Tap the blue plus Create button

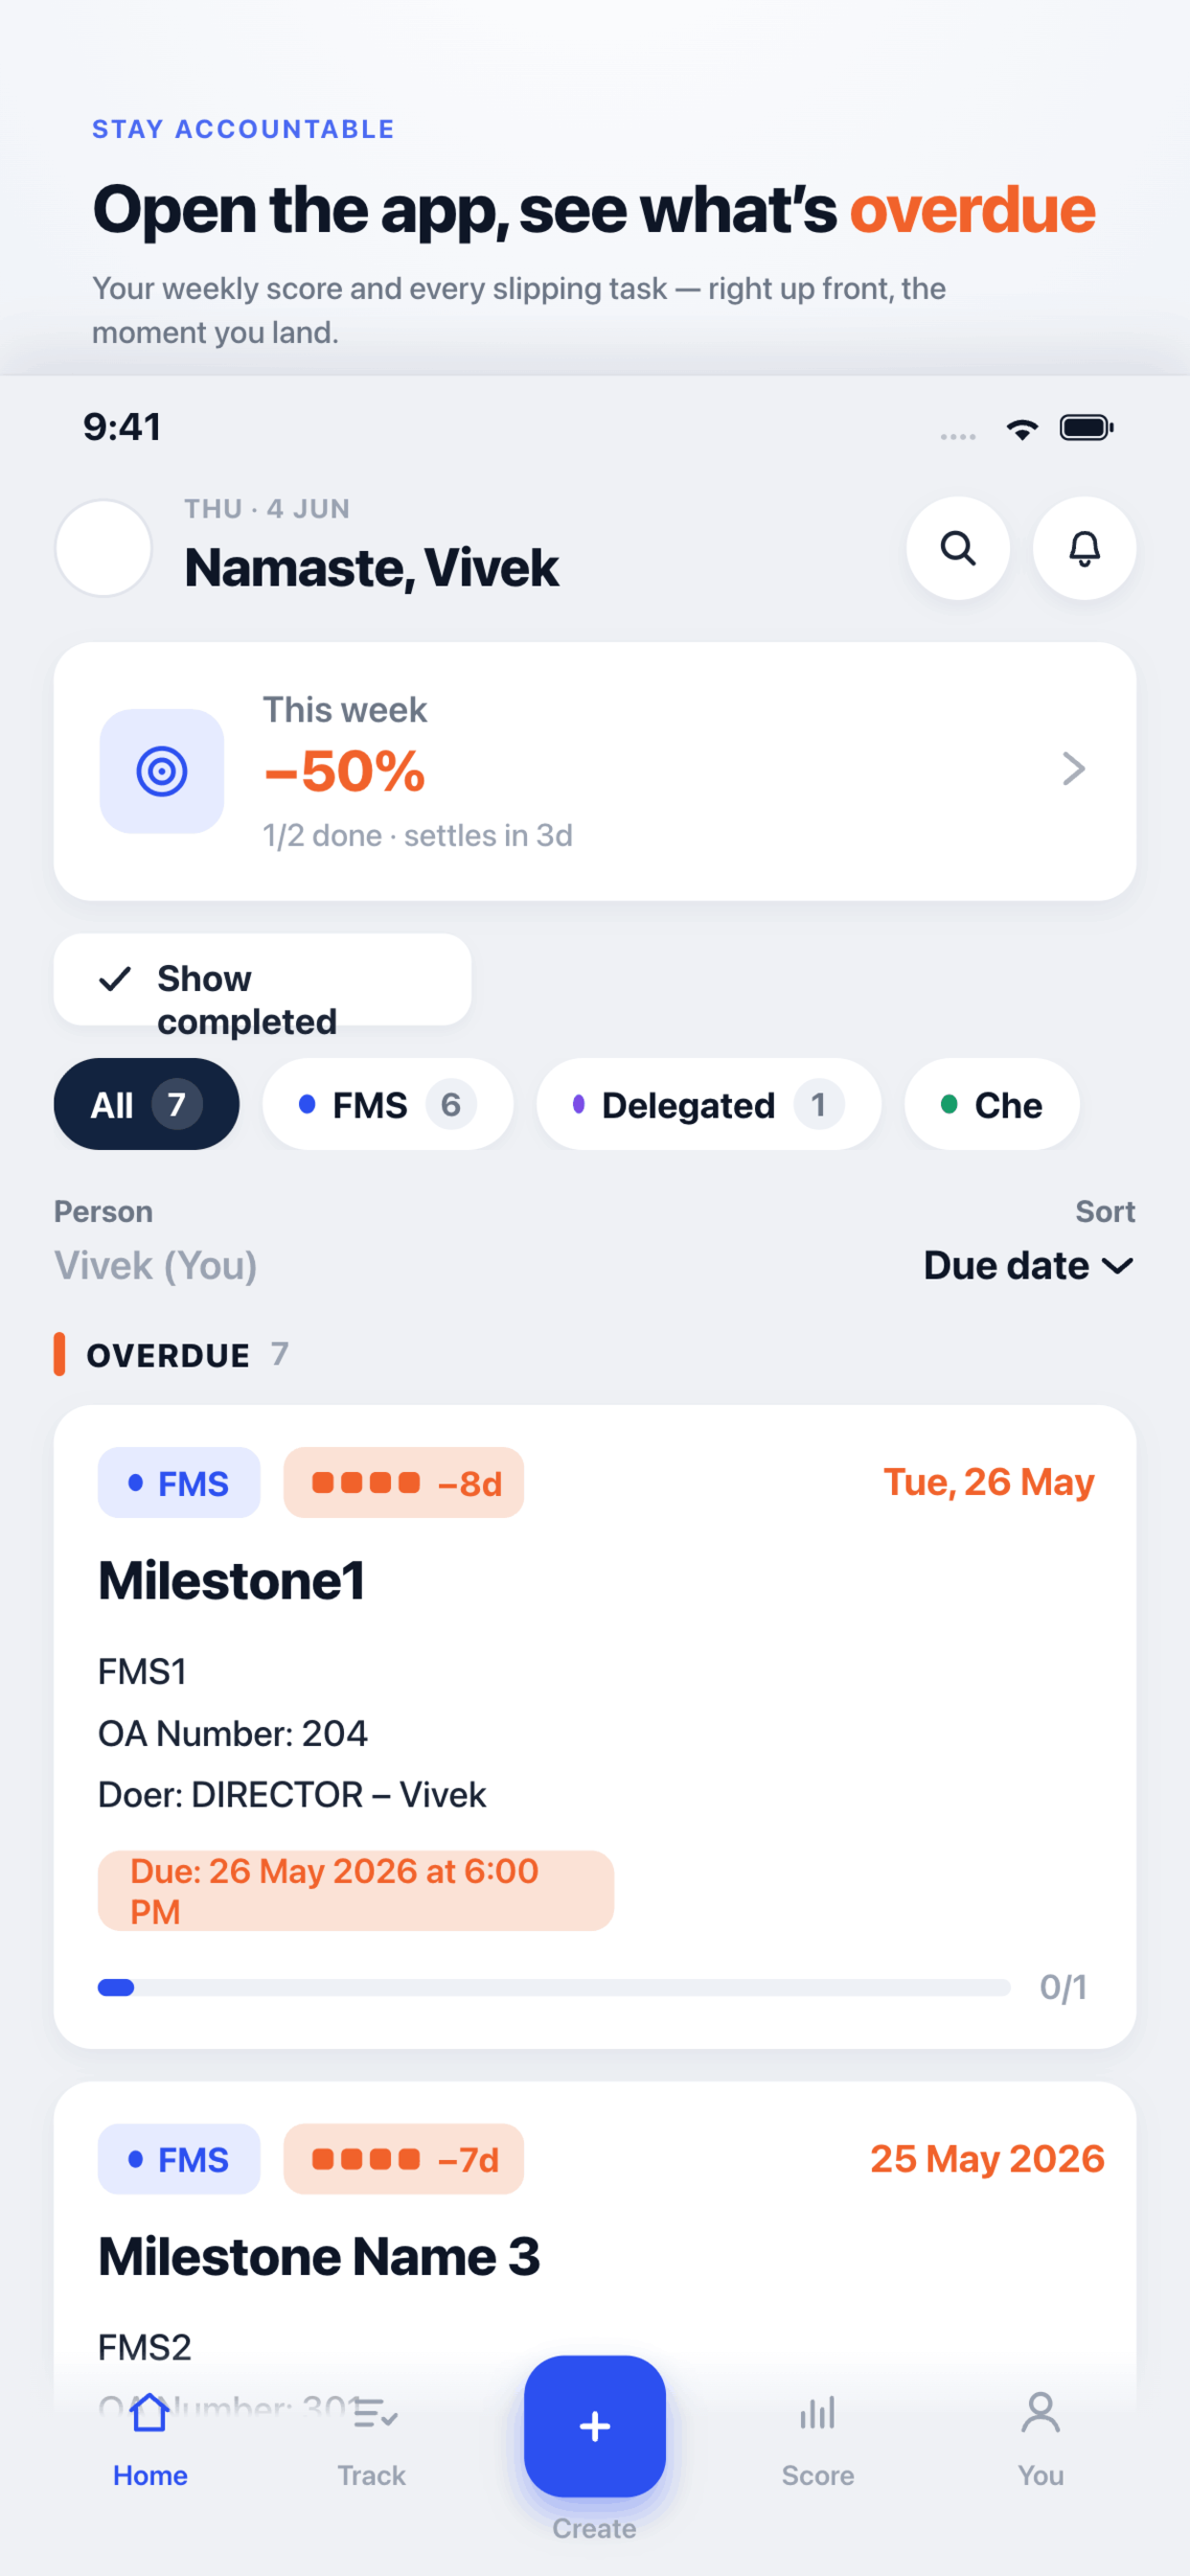click(595, 2426)
